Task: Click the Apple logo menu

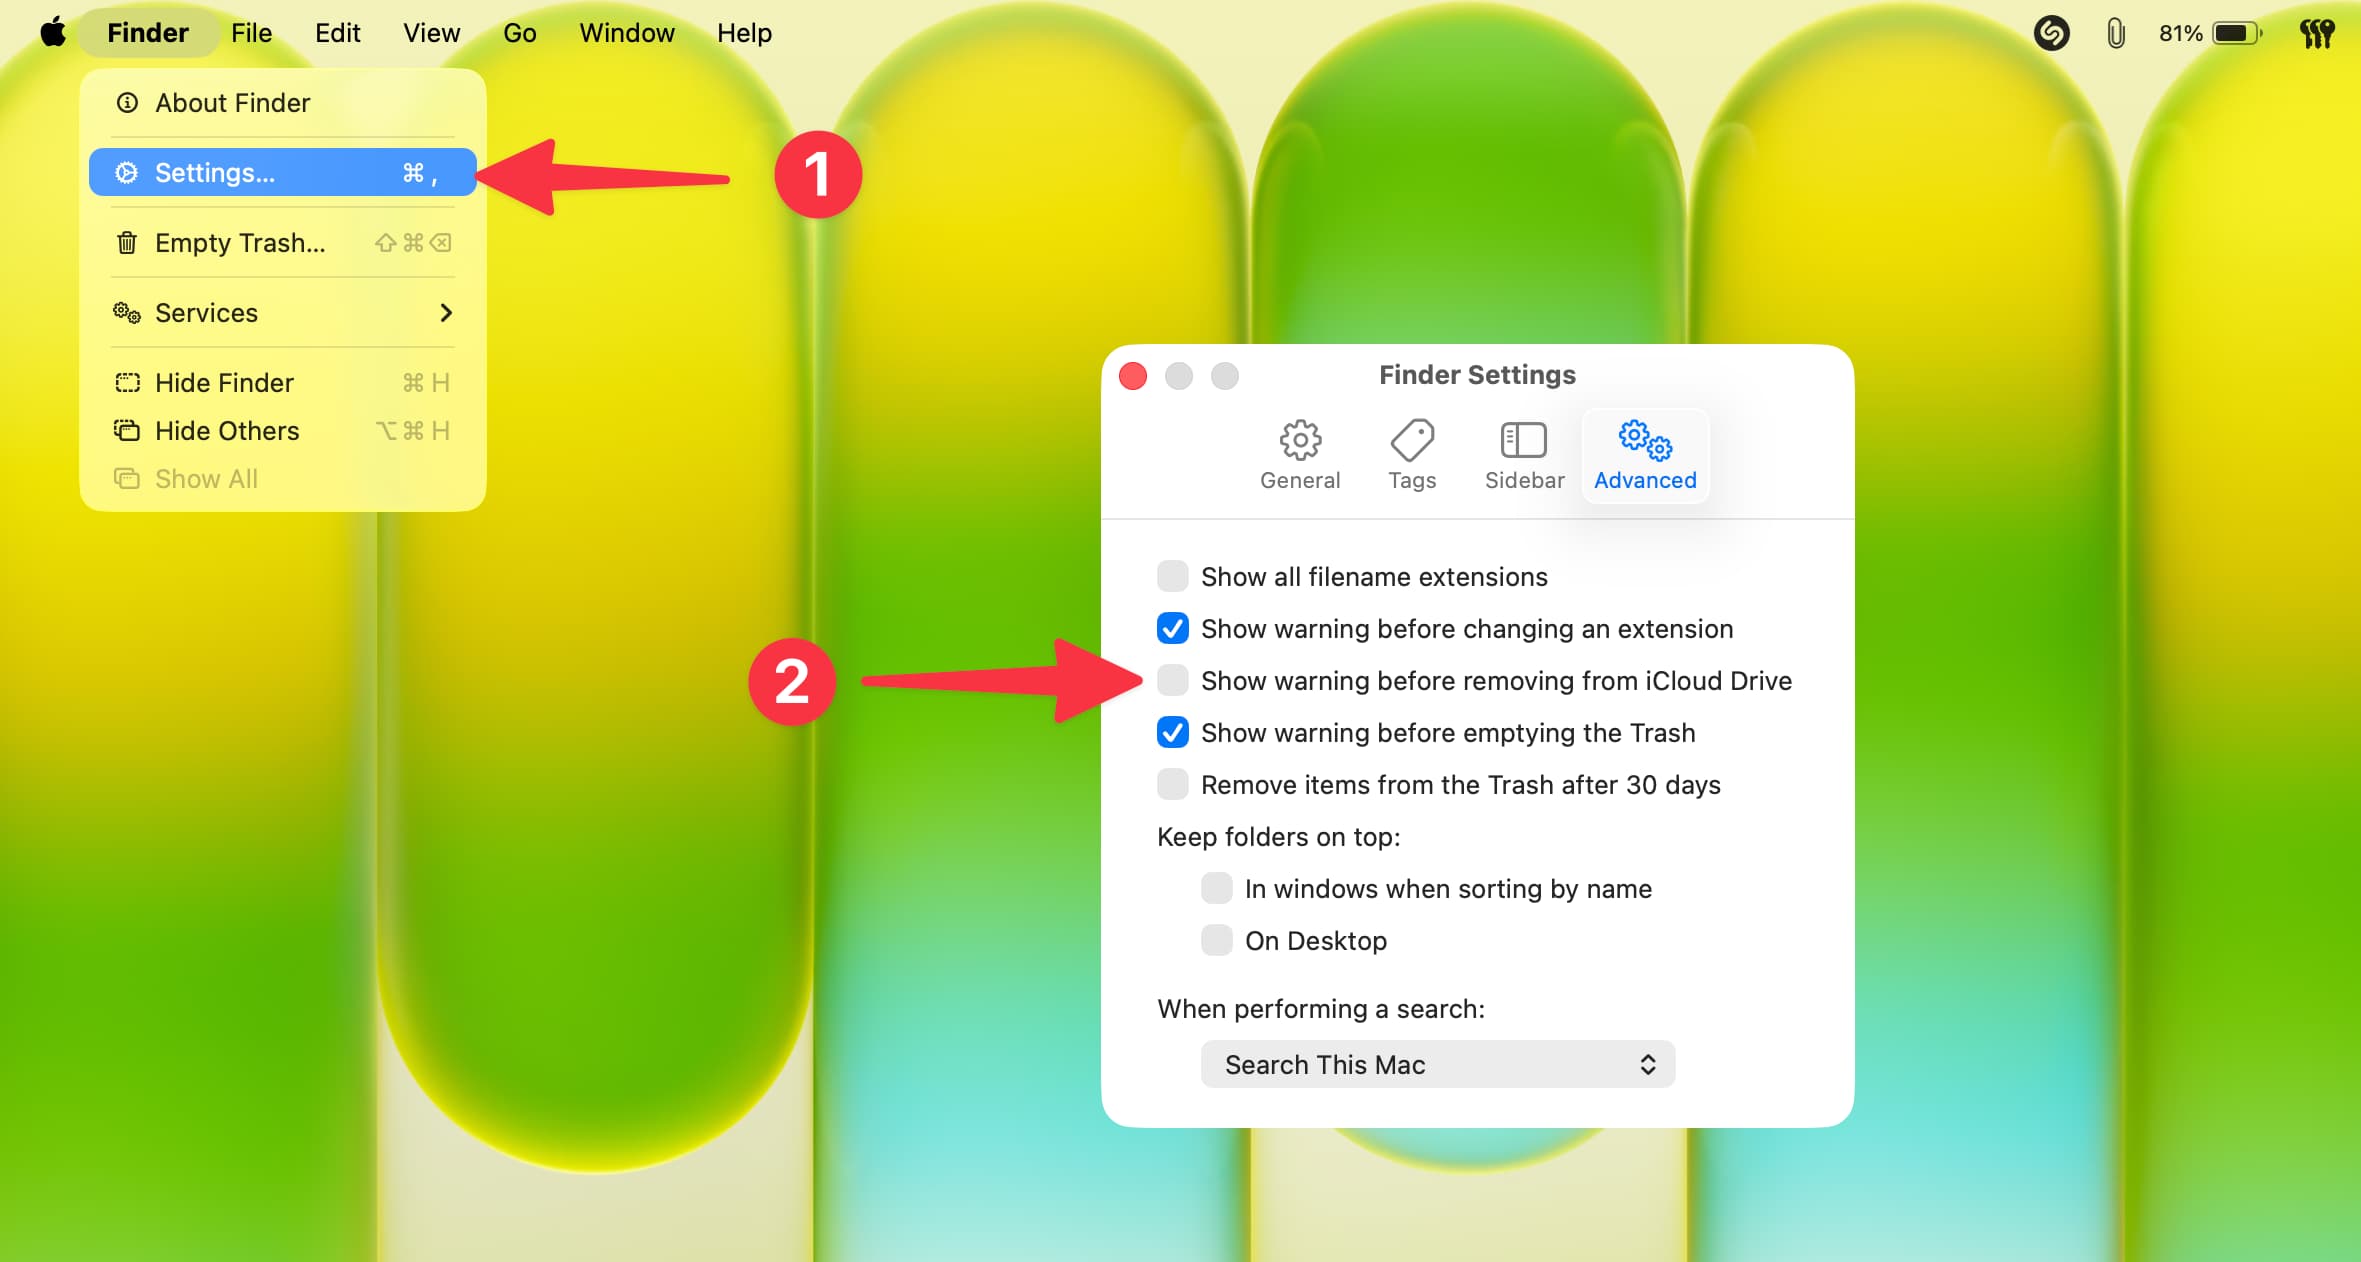Action: pos(53,33)
